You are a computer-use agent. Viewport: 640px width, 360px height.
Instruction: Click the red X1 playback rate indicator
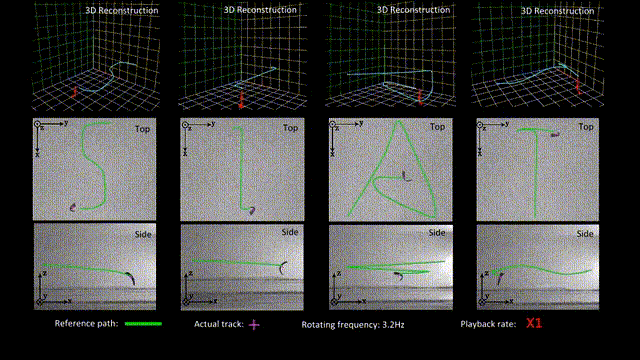534,323
